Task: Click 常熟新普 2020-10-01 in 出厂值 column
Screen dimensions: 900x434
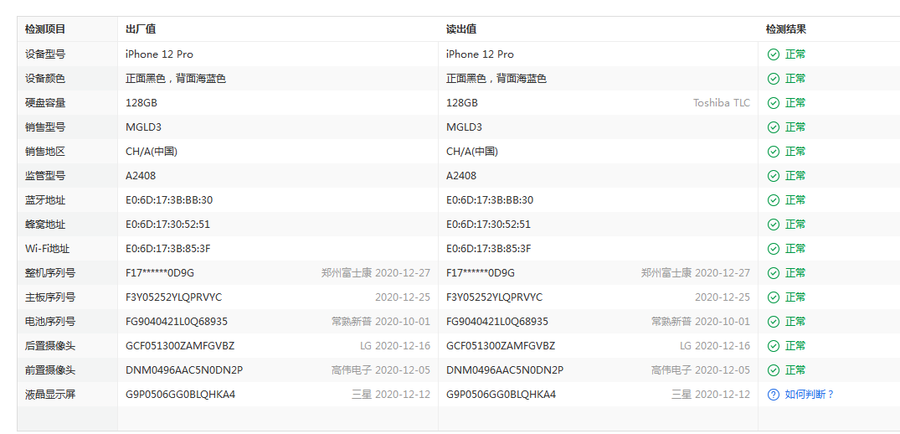Action: (381, 321)
